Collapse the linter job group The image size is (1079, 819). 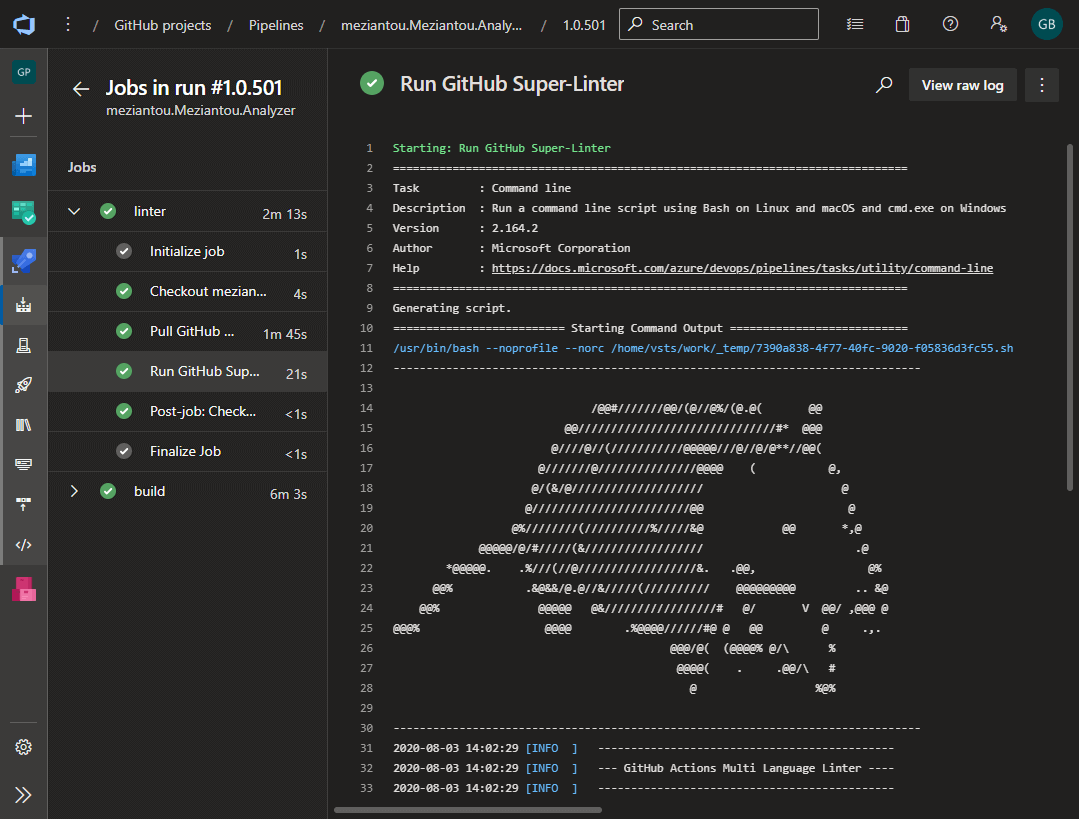point(74,211)
